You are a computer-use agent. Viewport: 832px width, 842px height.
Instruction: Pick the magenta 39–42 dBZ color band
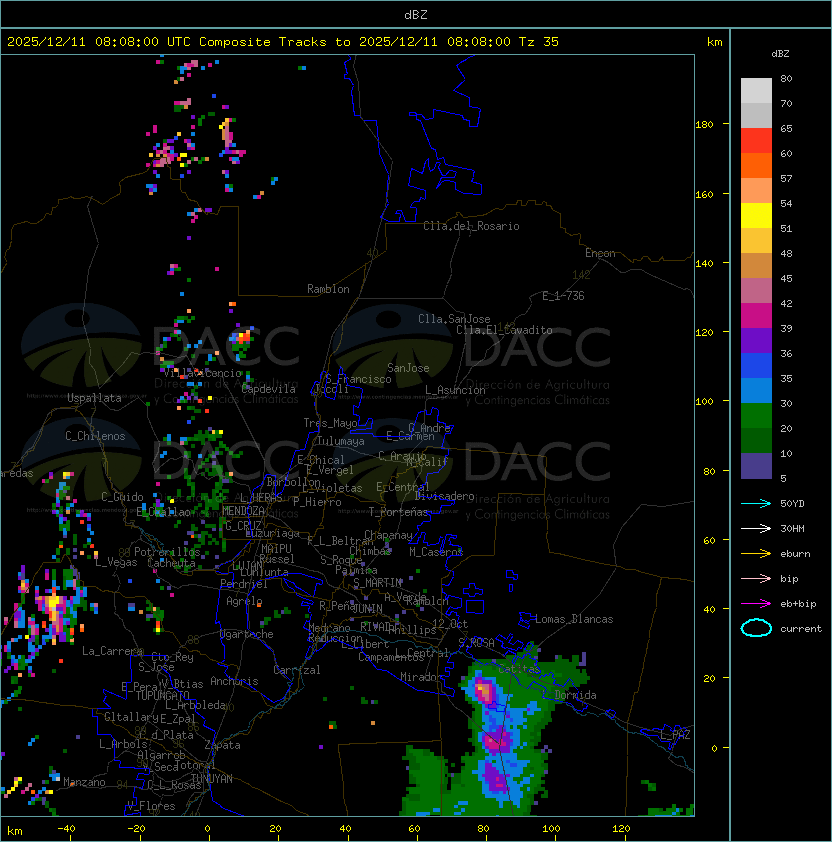click(x=756, y=316)
